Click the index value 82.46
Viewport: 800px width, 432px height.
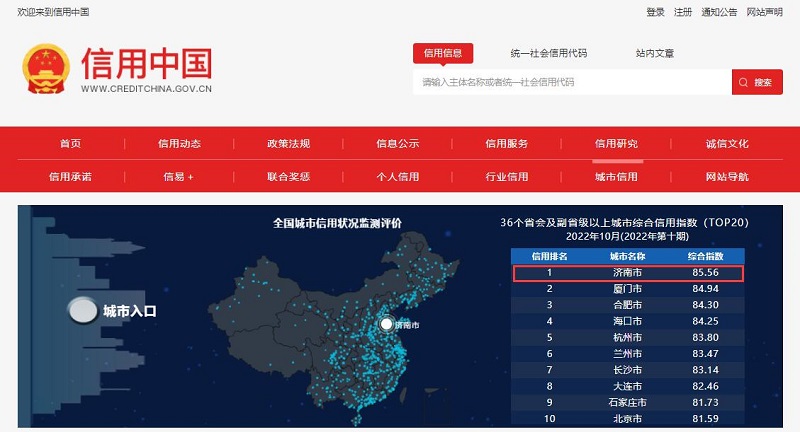(706, 386)
